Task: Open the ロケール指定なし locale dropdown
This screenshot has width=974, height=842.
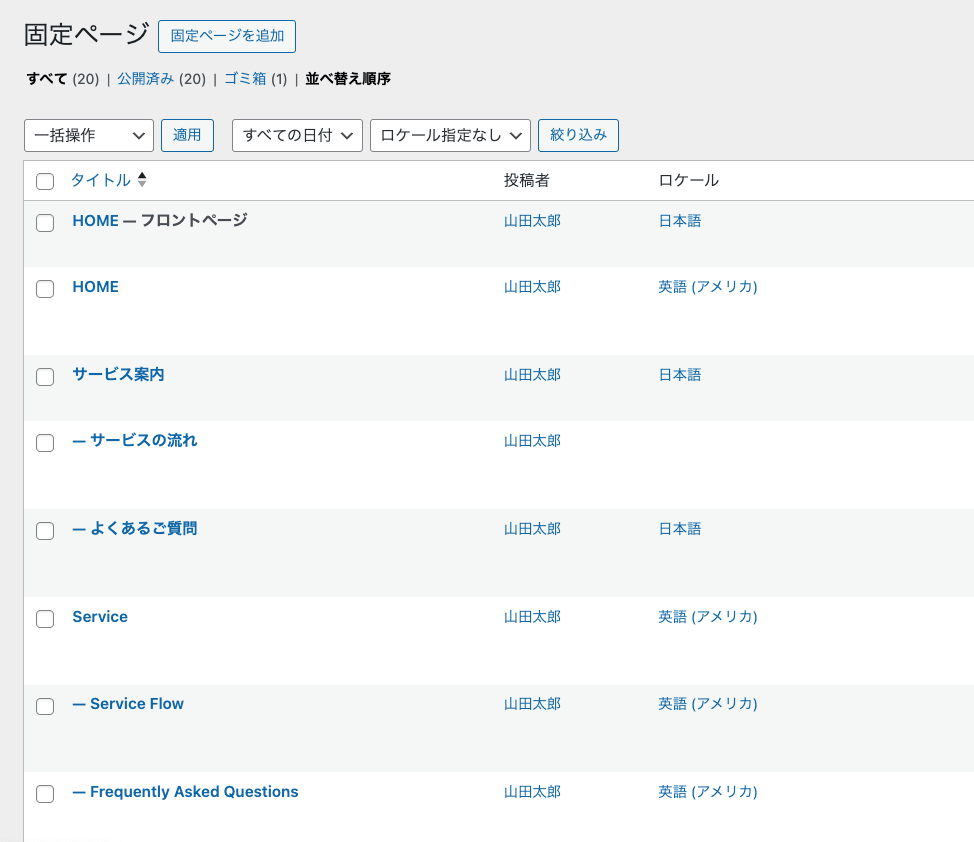Action: pos(450,135)
